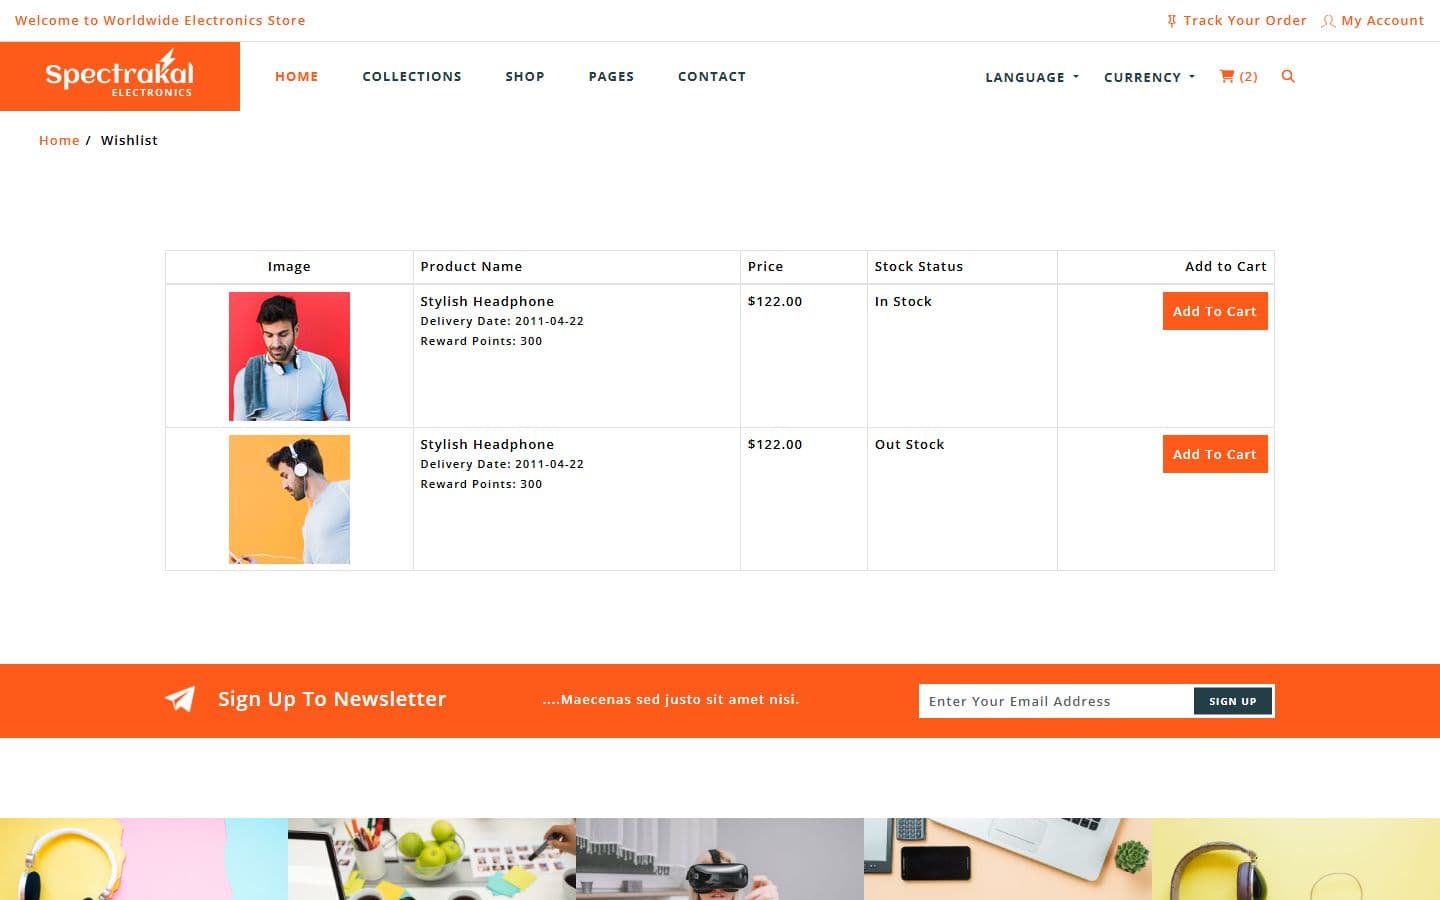Image resolution: width=1440 pixels, height=900 pixels.
Task: Click the Home breadcrumb link
Action: coord(59,140)
